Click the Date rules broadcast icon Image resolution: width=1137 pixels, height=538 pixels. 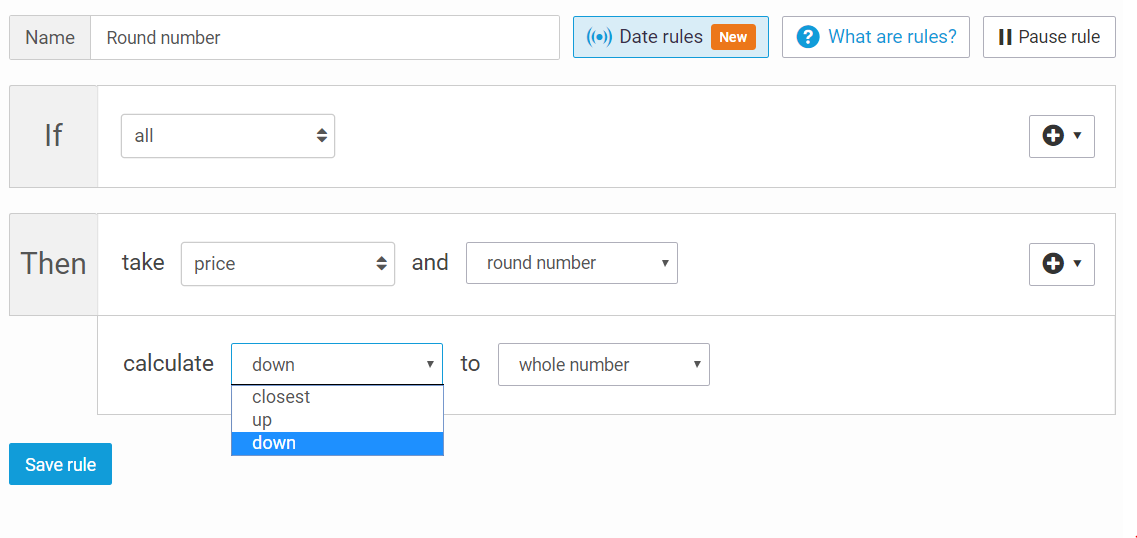click(x=599, y=37)
